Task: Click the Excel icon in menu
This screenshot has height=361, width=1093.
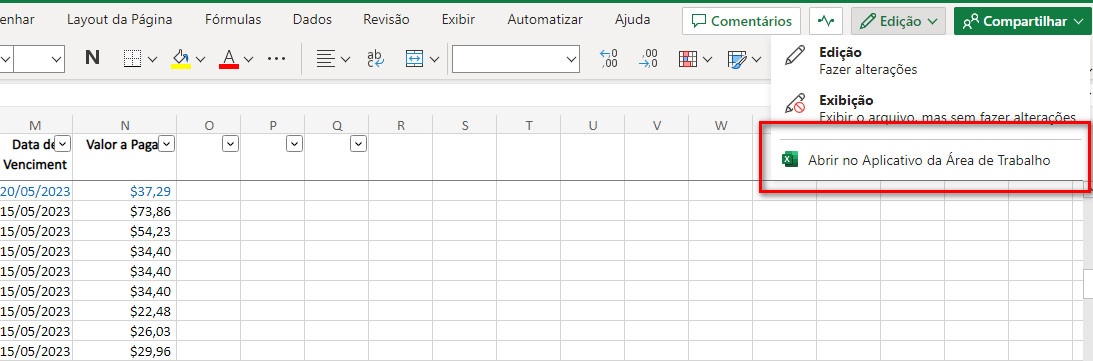Action: [790, 160]
